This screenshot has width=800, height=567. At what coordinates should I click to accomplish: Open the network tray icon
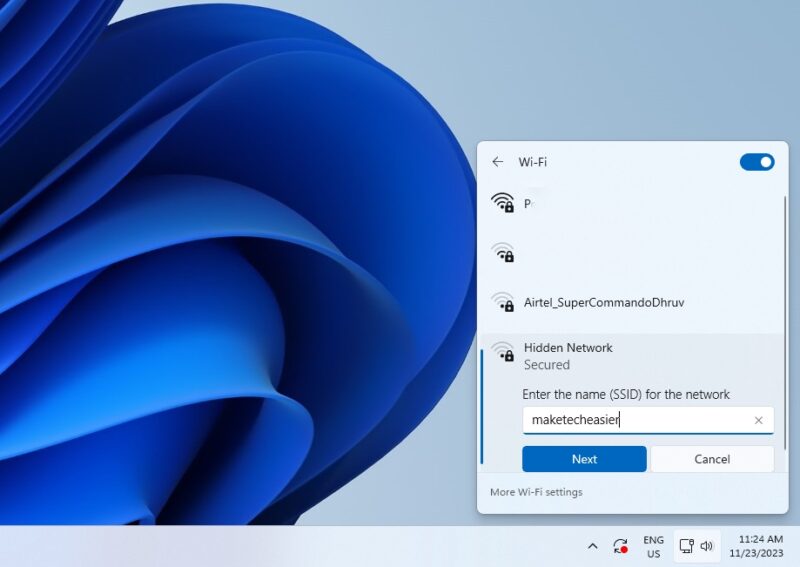686,546
